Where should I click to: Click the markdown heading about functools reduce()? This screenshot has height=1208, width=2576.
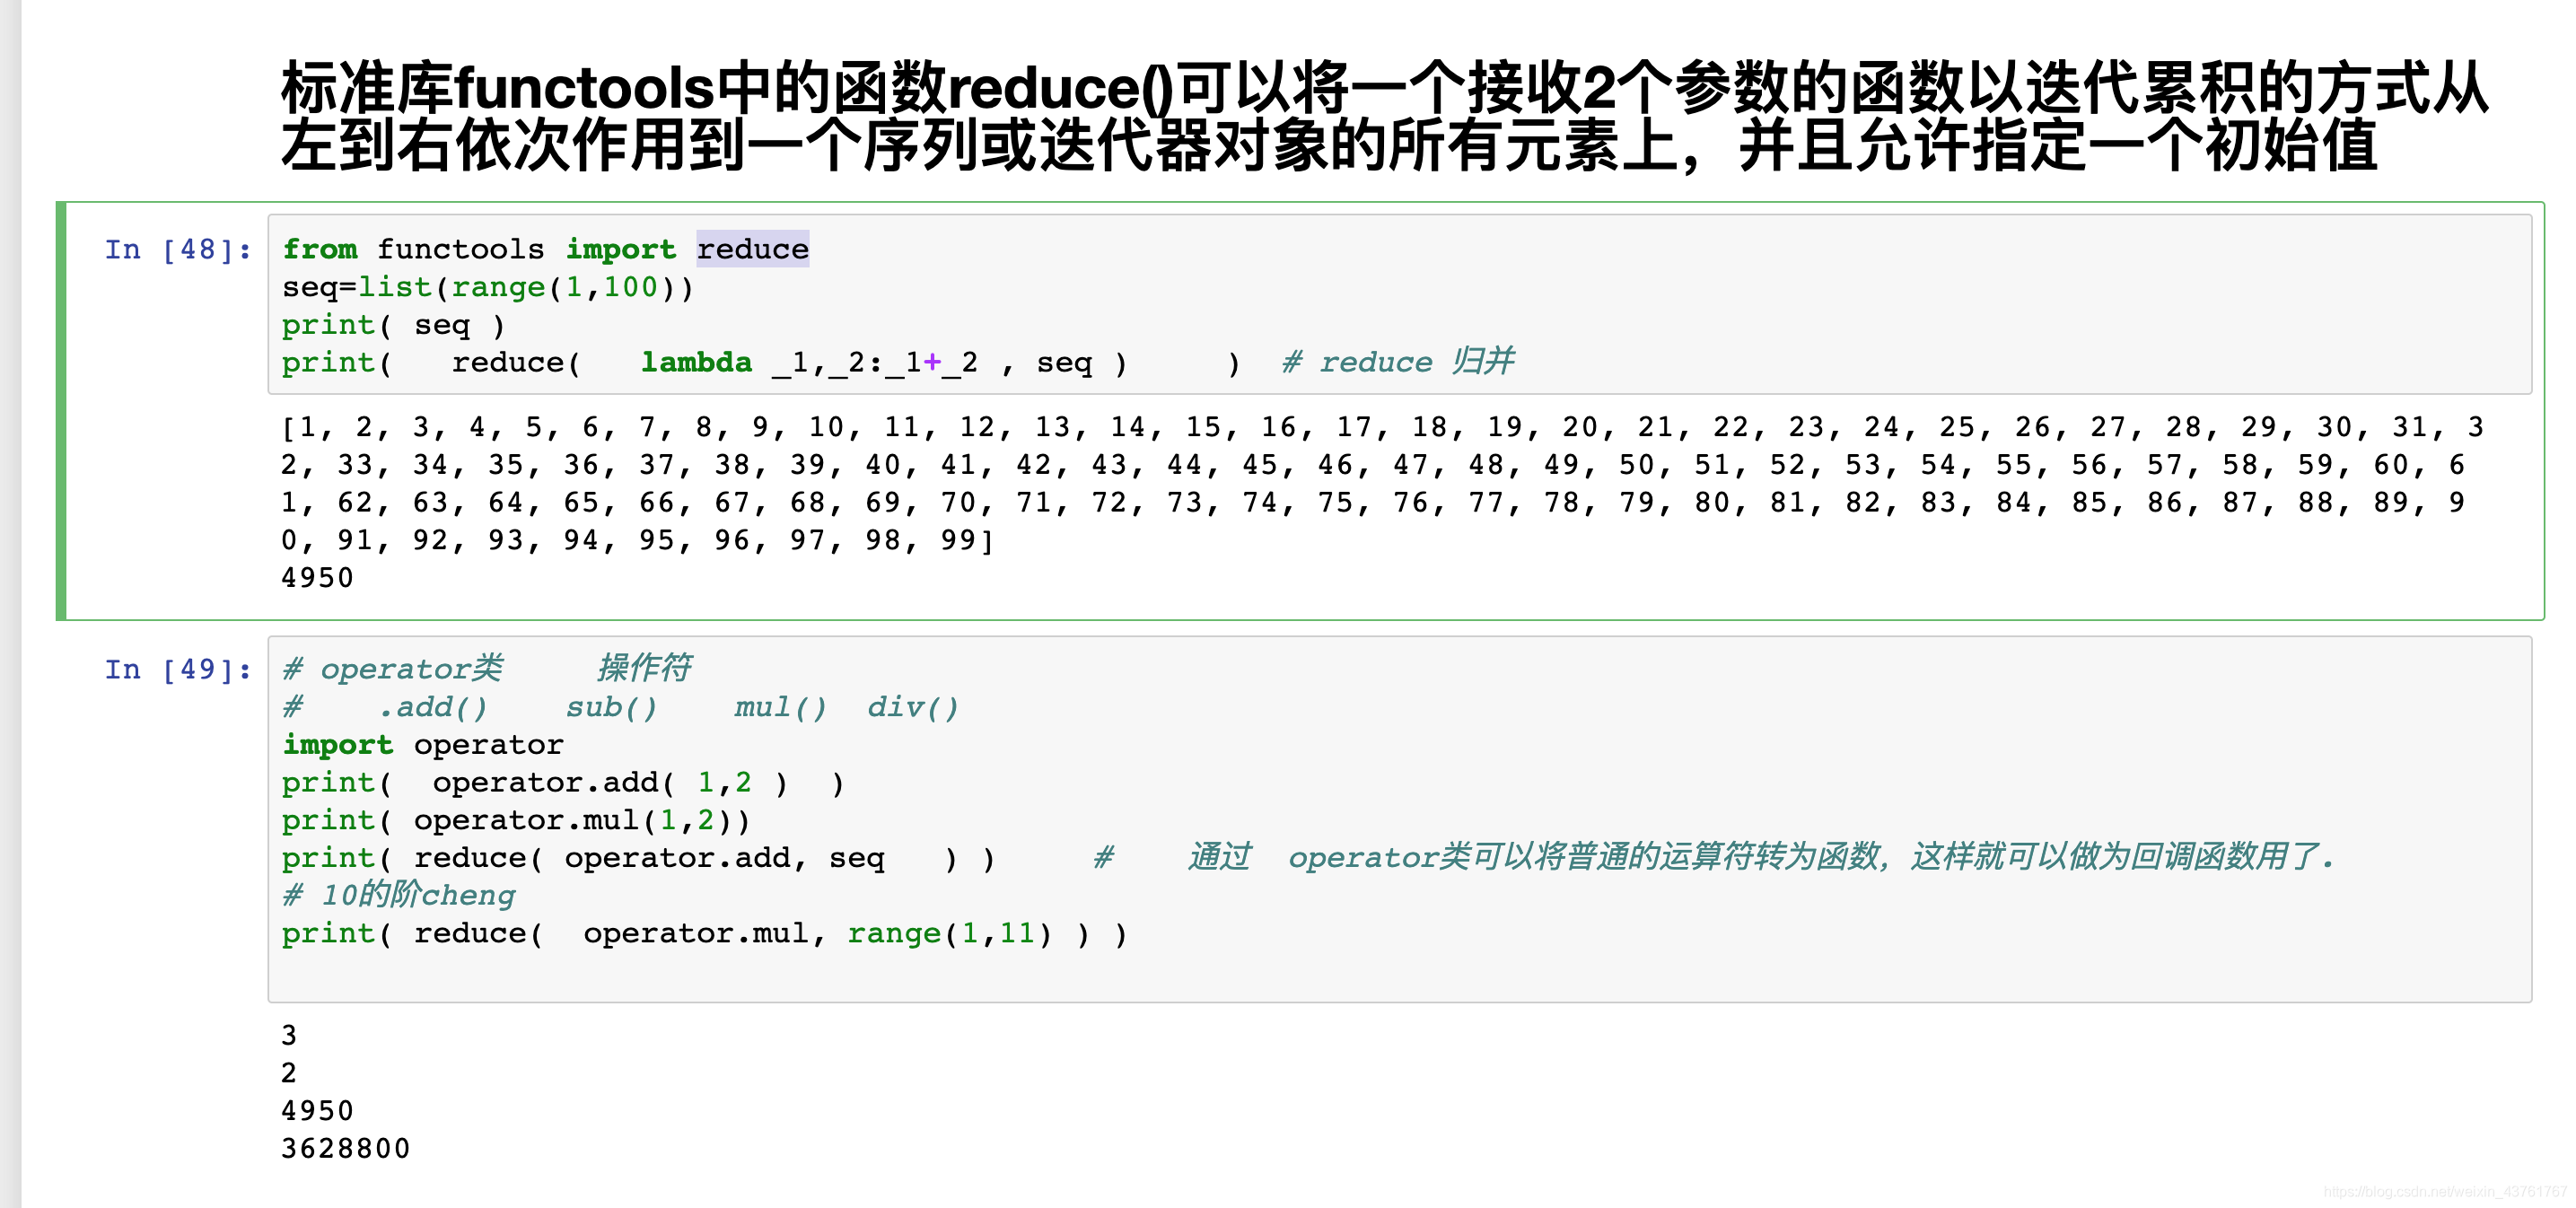click(x=1384, y=115)
